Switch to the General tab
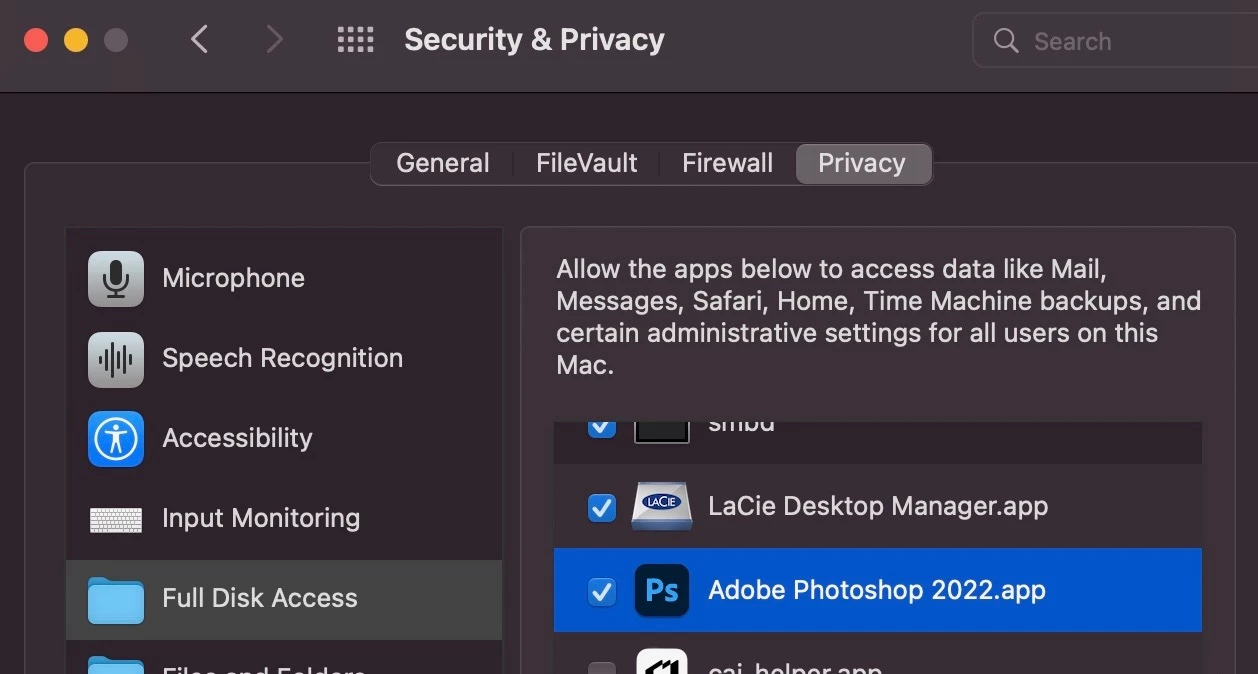1258x674 pixels. pos(443,164)
